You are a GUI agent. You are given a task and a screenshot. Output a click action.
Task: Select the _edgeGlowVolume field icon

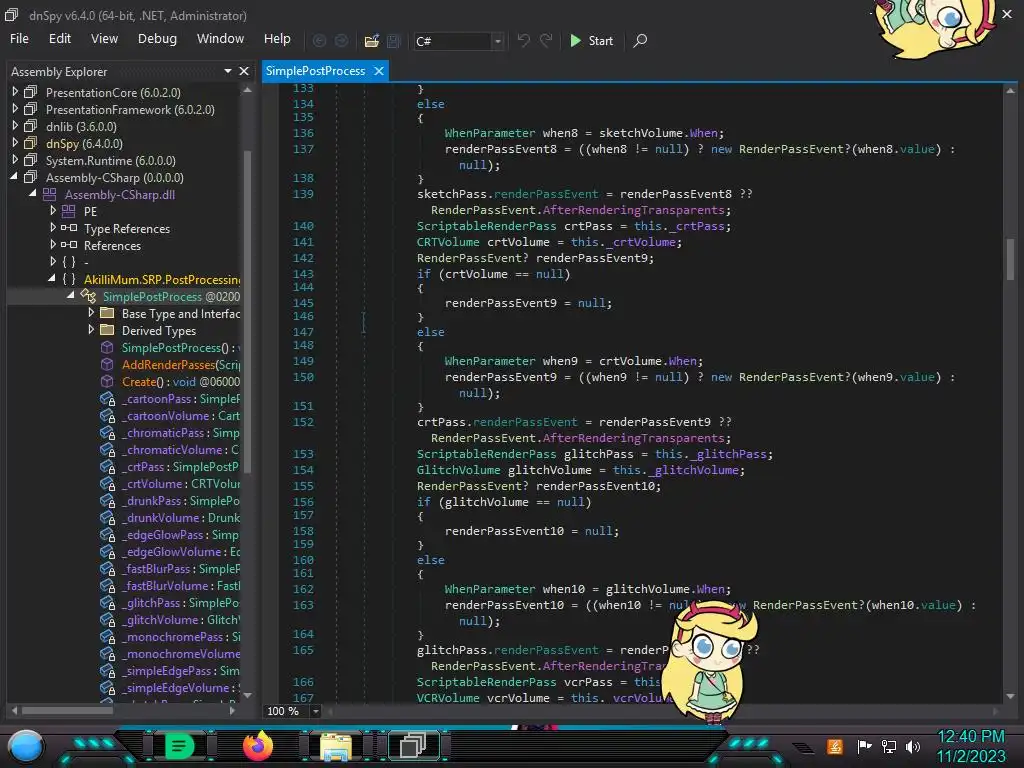107,552
